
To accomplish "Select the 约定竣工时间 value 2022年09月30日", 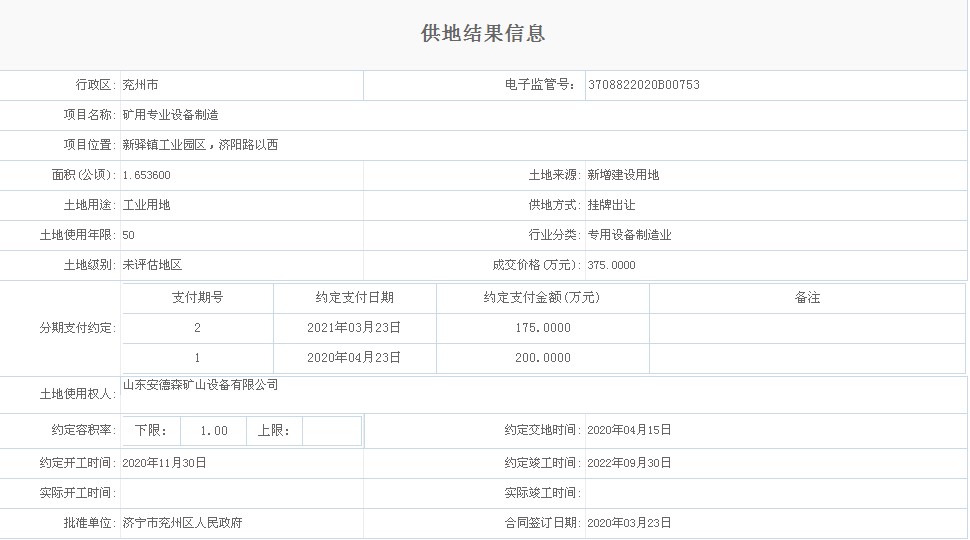I will [x=629, y=463].
